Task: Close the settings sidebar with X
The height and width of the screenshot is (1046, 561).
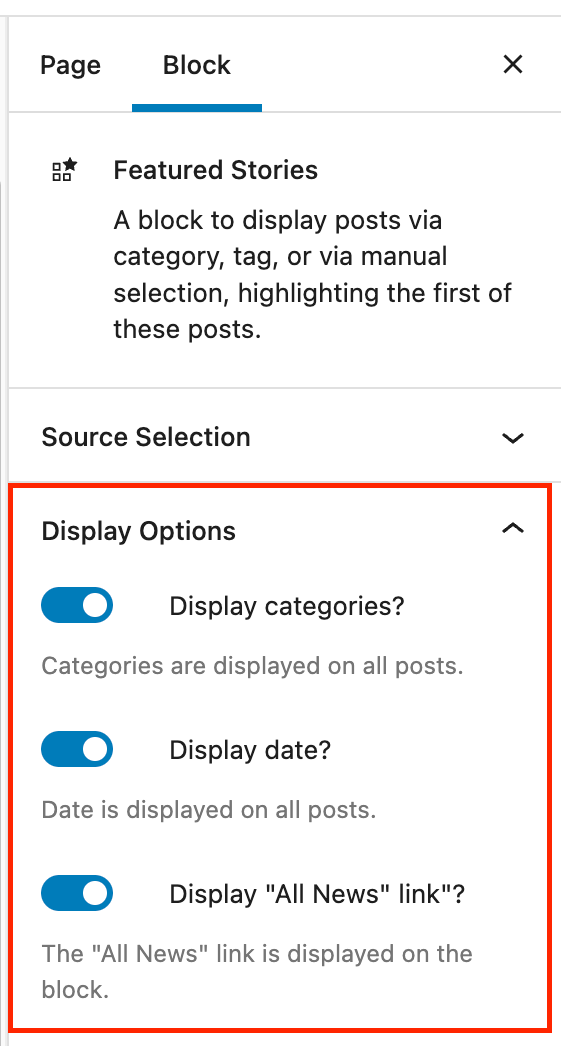Action: (512, 65)
